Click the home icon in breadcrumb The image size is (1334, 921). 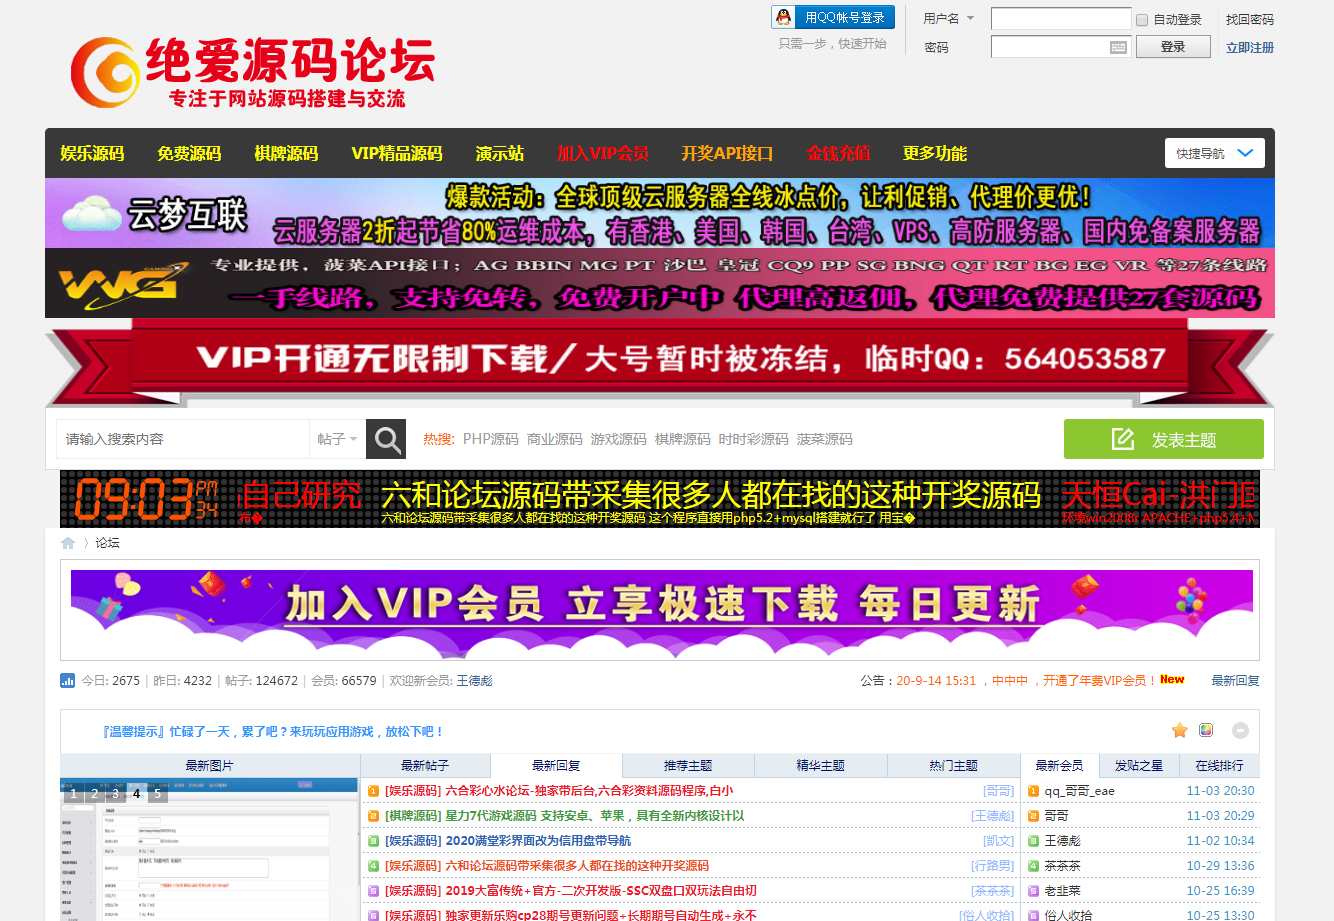tap(68, 543)
